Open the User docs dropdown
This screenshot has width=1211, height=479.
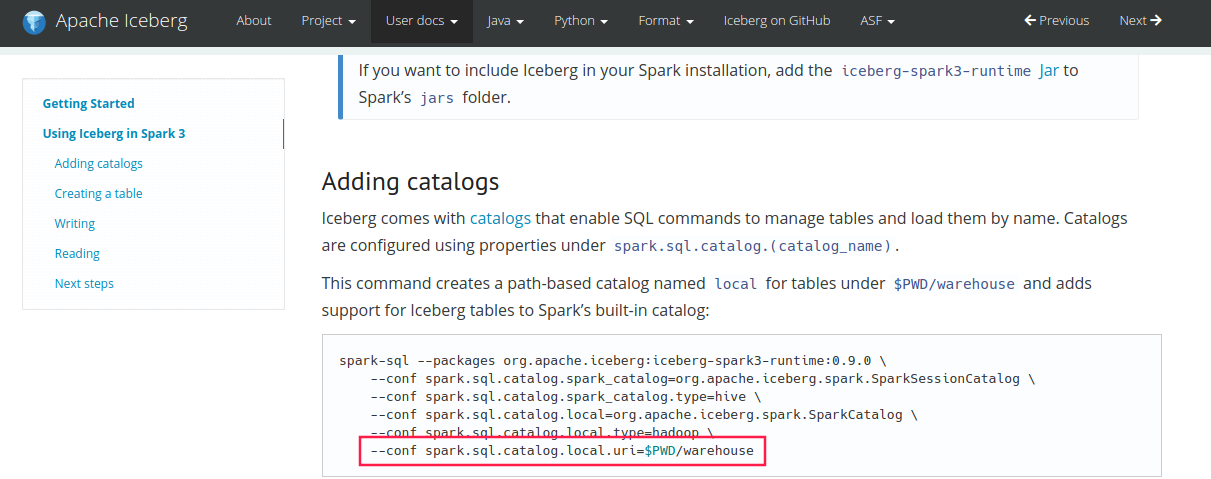click(422, 21)
